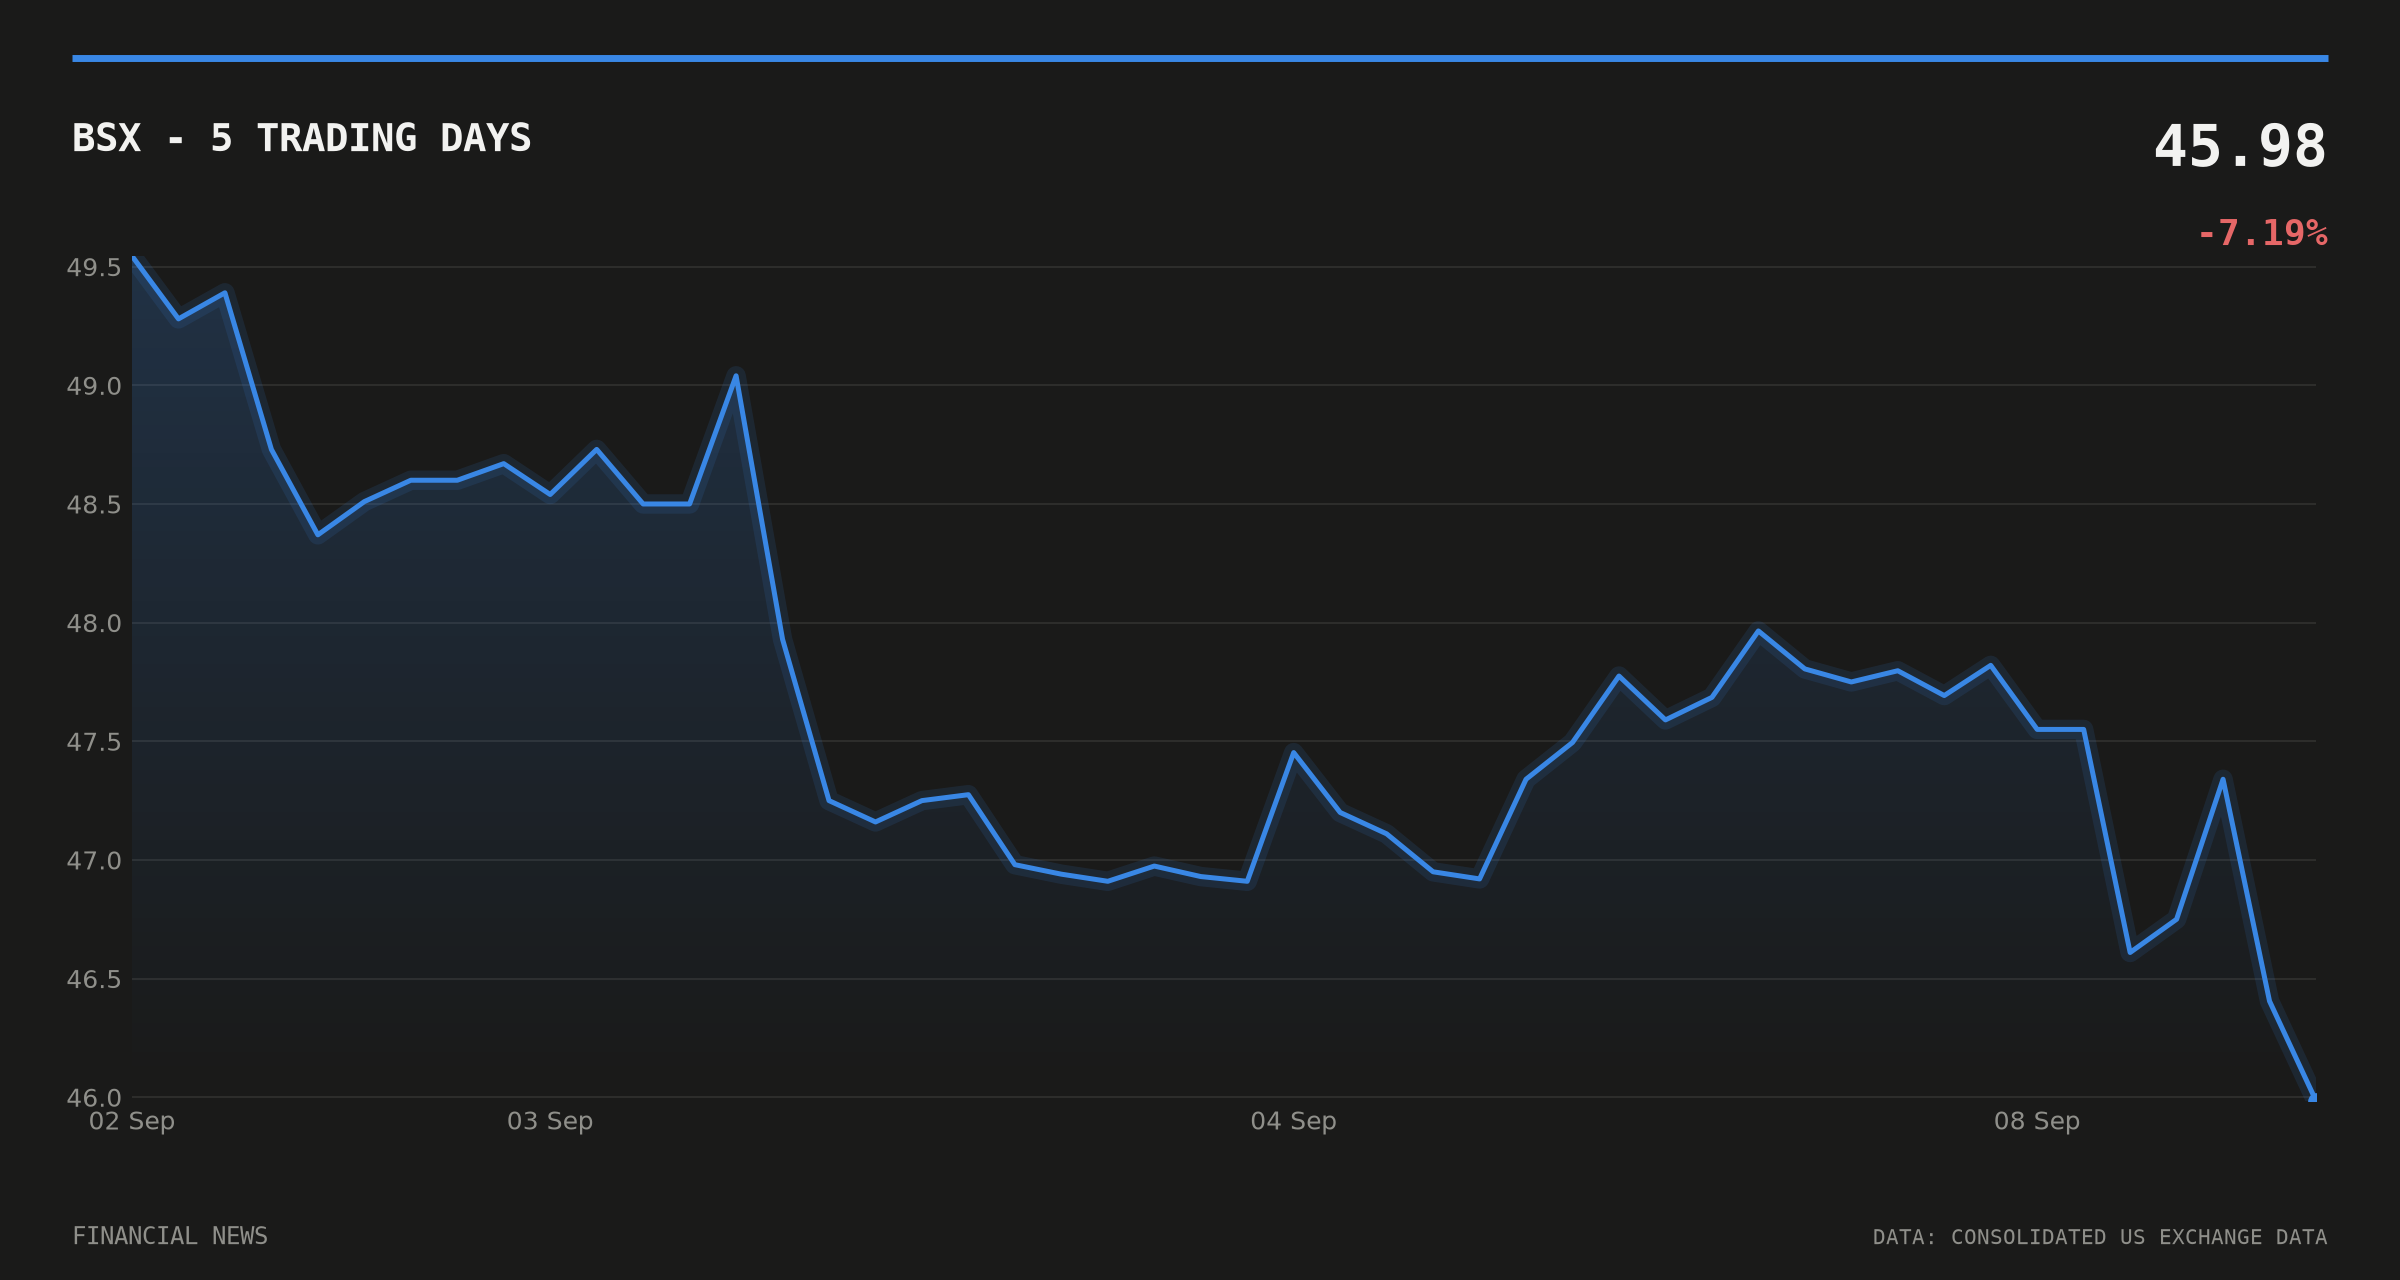
Task: Click the 47.0 y-axis label
Action: tap(93, 861)
